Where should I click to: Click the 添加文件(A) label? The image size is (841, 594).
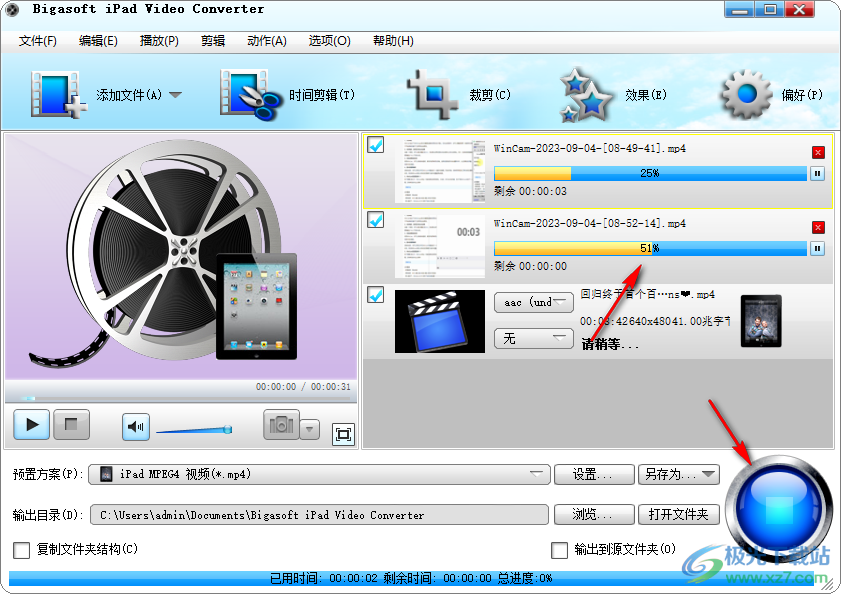click(x=129, y=95)
